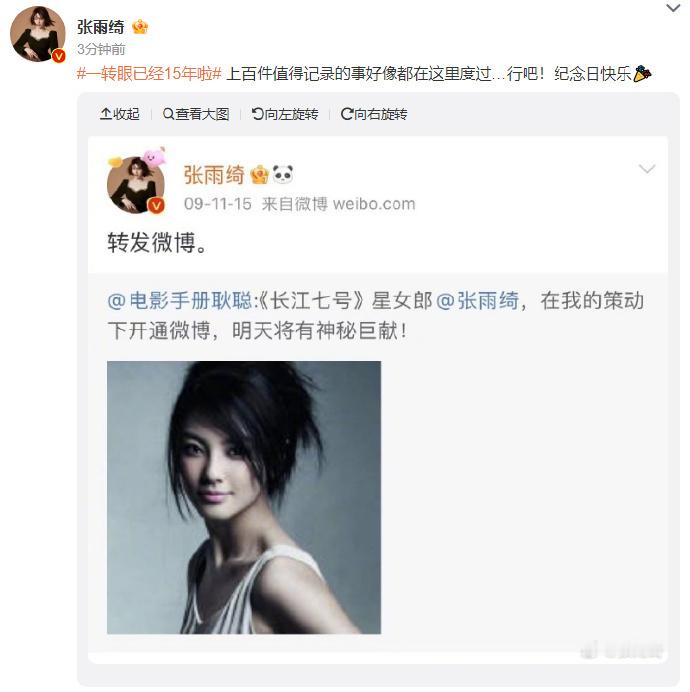Click the up-arrow icon beside 收起
Image resolution: width=690 pixels, height=692 pixels.
pos(106,114)
